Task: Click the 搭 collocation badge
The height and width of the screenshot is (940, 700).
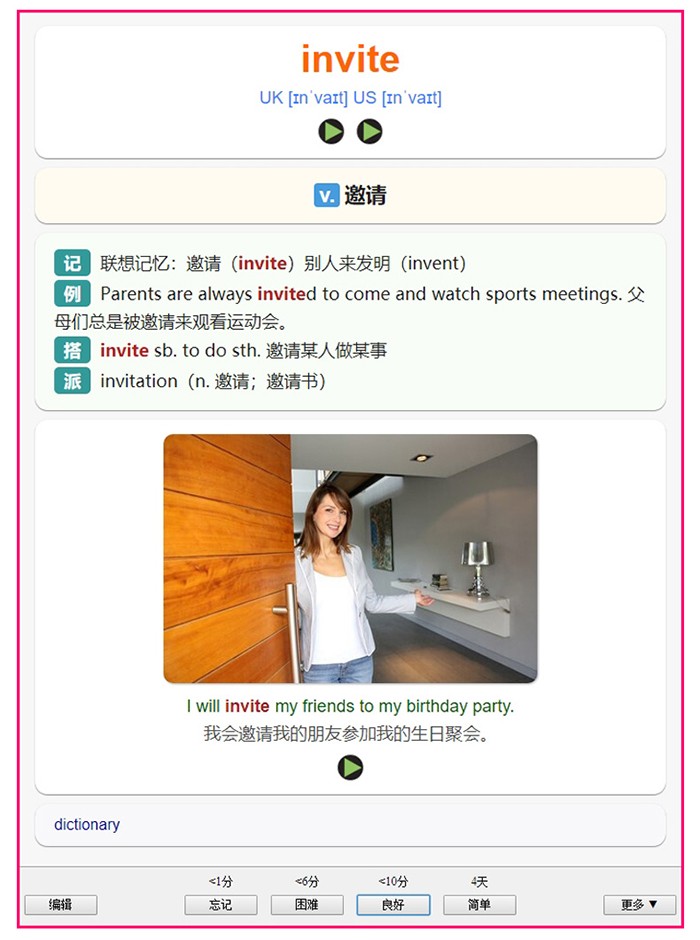Action: click(72, 350)
